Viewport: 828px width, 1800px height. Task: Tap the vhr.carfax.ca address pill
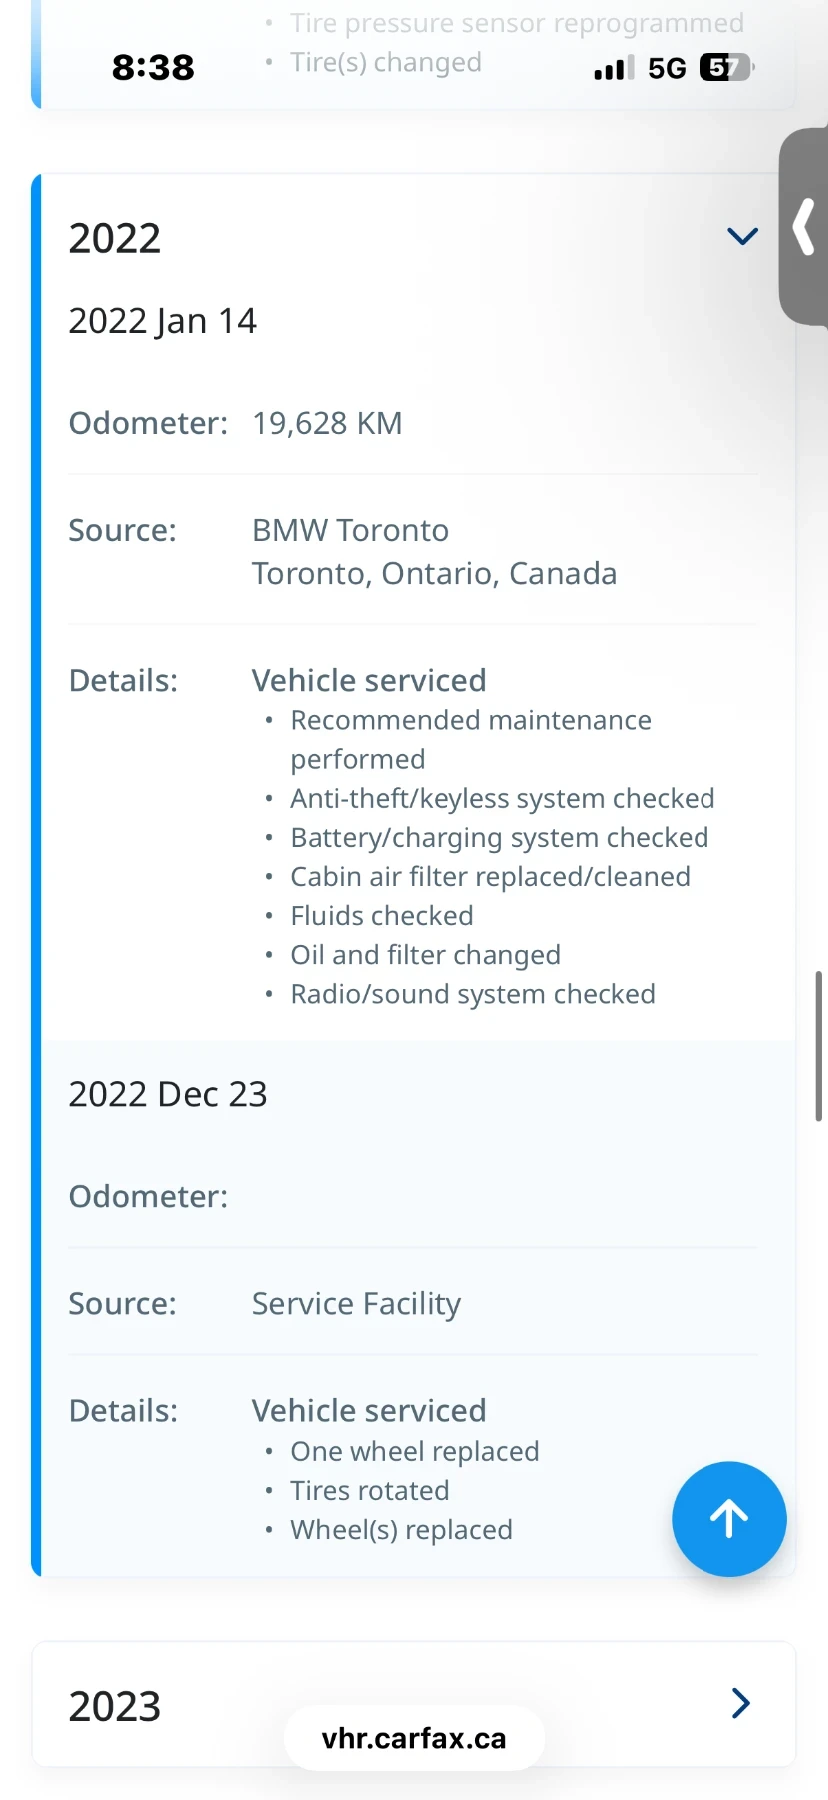point(414,1738)
